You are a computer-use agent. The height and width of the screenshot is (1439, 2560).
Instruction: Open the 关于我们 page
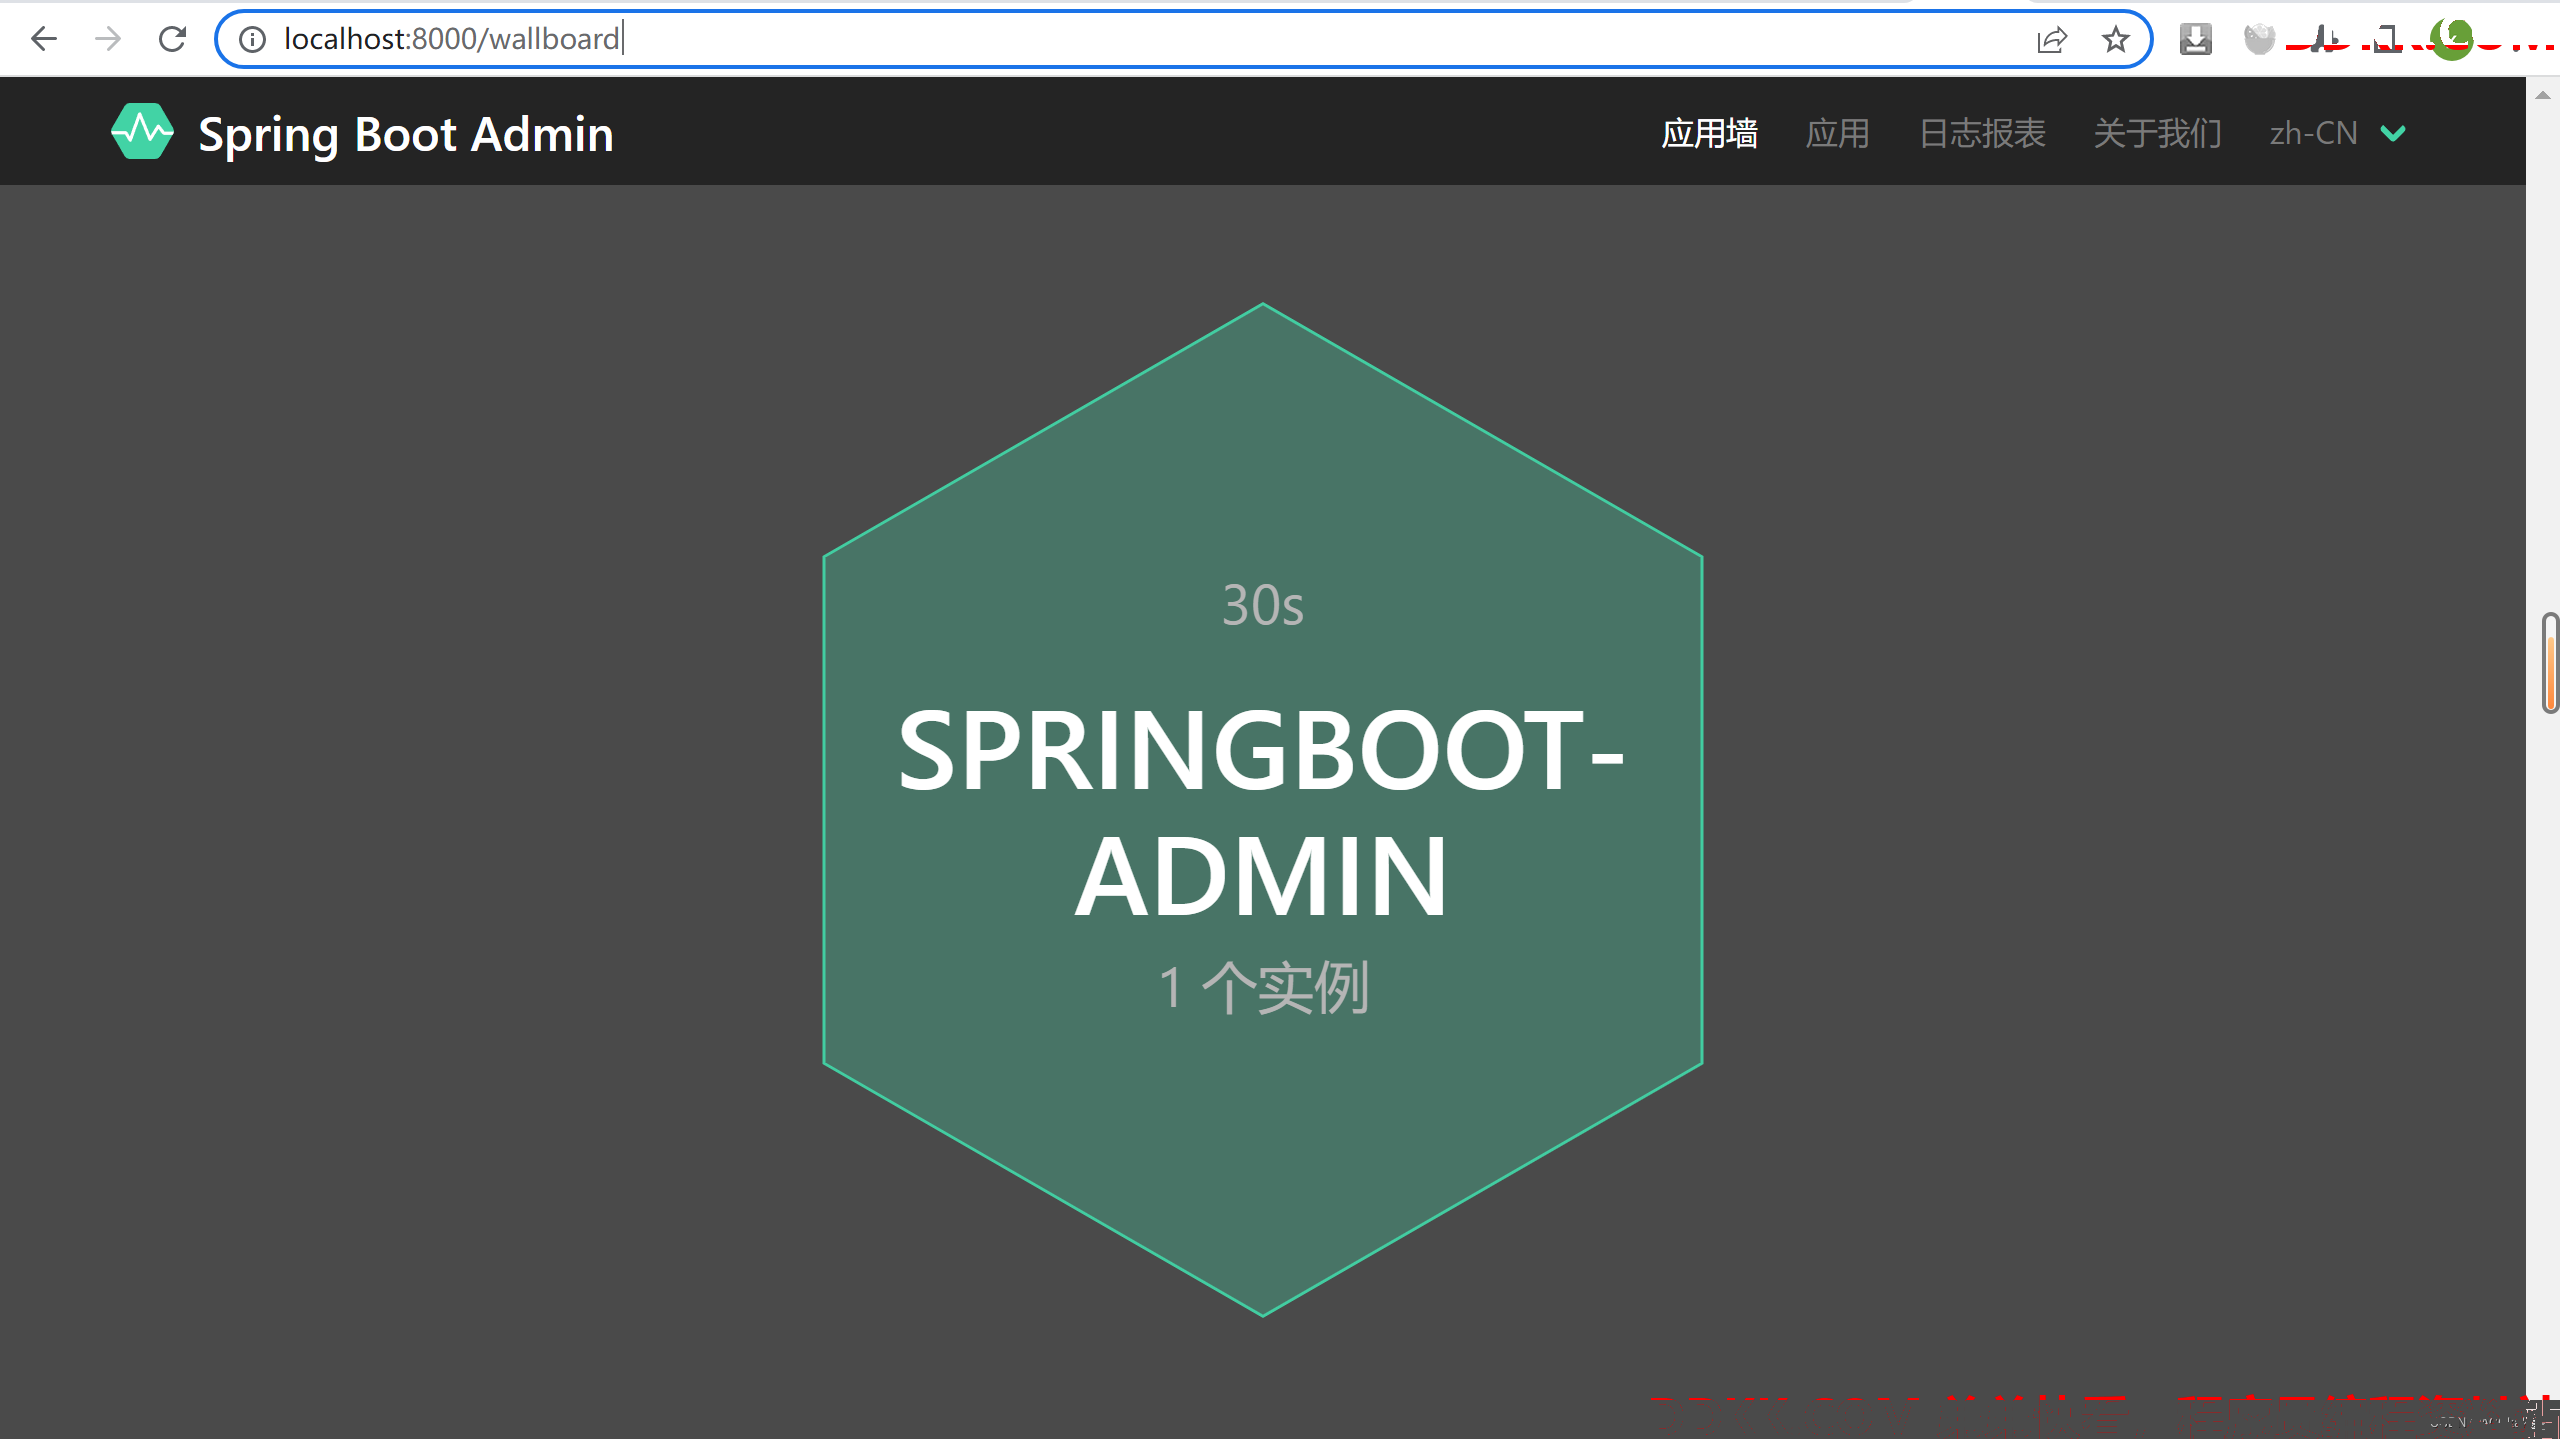[x=2157, y=133]
